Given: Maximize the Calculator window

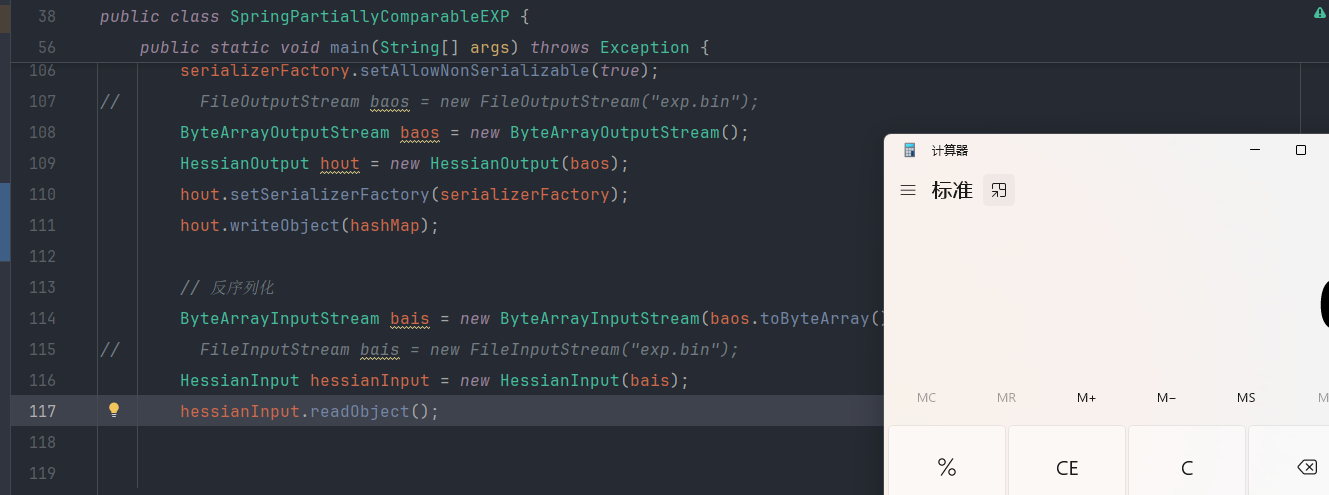Looking at the screenshot, I should 1301,150.
